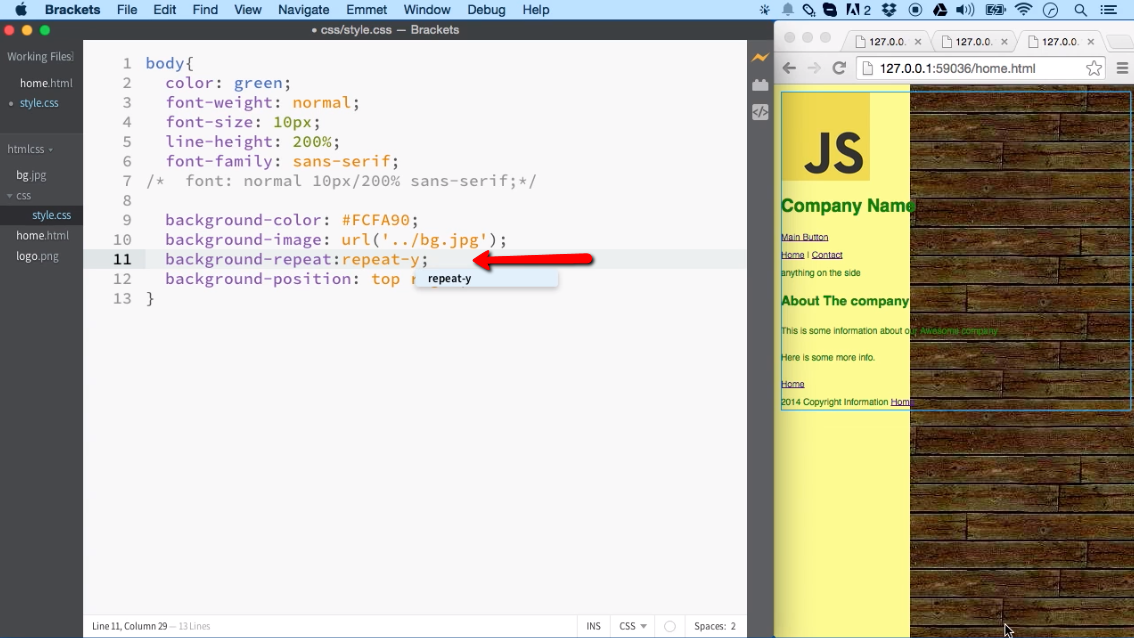Open logo.png in project tree
The image size is (1134, 638).
pos(37,256)
